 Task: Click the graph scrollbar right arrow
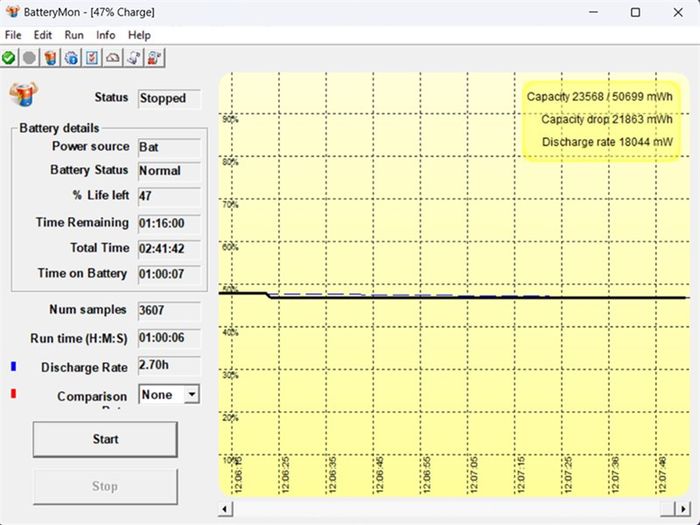pyautogui.click(x=683, y=509)
